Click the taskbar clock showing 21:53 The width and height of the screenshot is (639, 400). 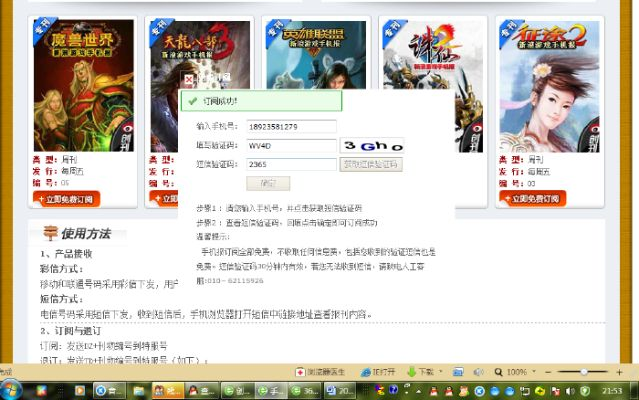coord(612,391)
